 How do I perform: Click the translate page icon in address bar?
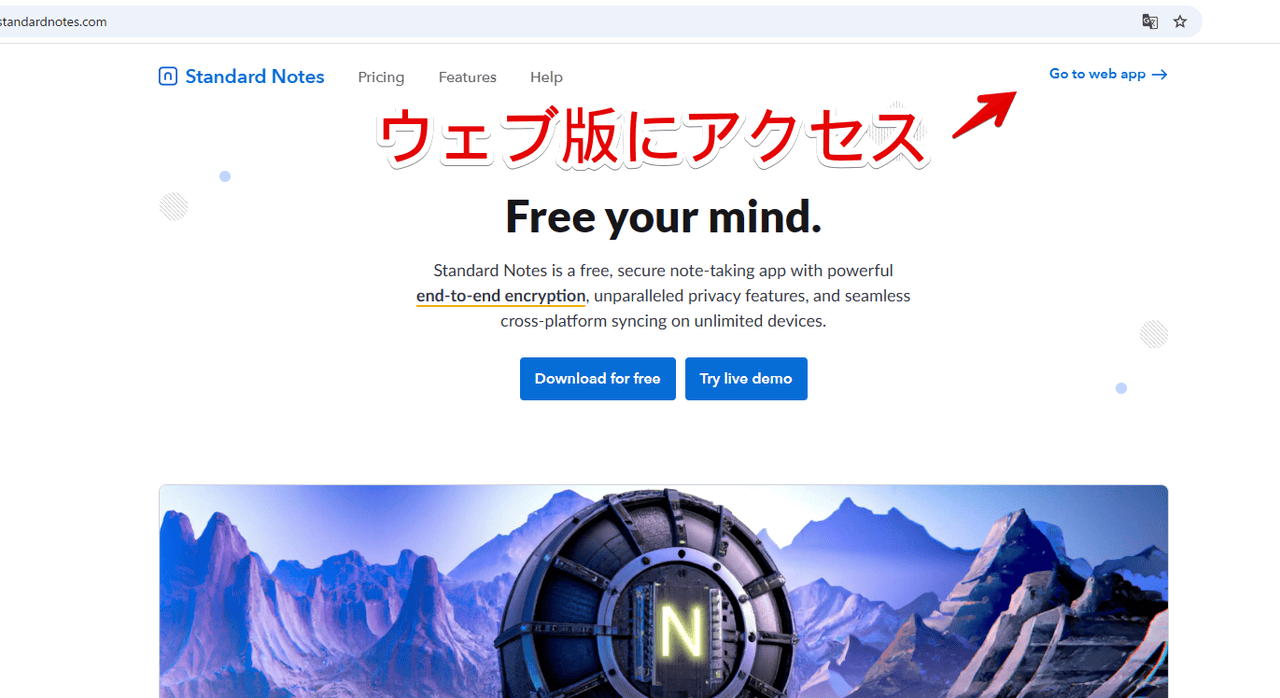pyautogui.click(x=1150, y=21)
